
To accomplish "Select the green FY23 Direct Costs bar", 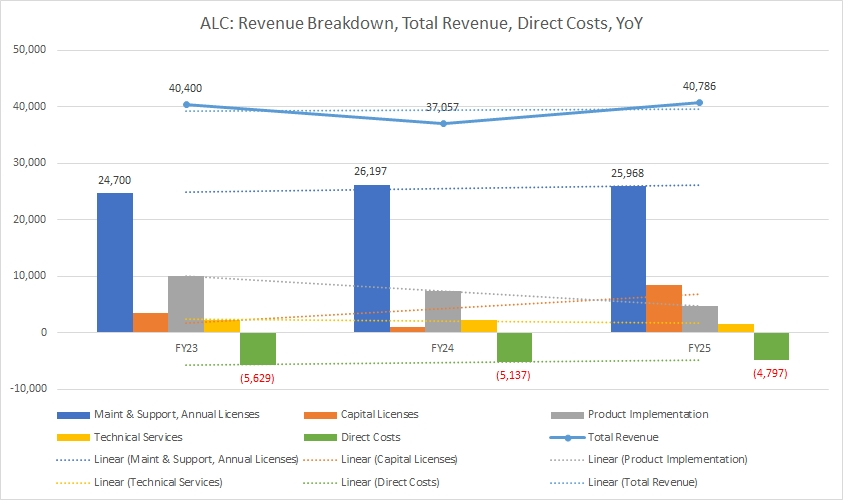I will coord(258,348).
